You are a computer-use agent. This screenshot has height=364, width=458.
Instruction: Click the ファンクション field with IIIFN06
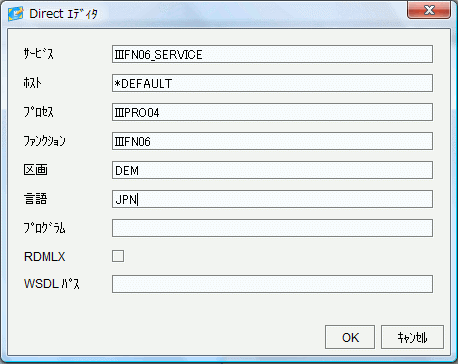point(272,141)
